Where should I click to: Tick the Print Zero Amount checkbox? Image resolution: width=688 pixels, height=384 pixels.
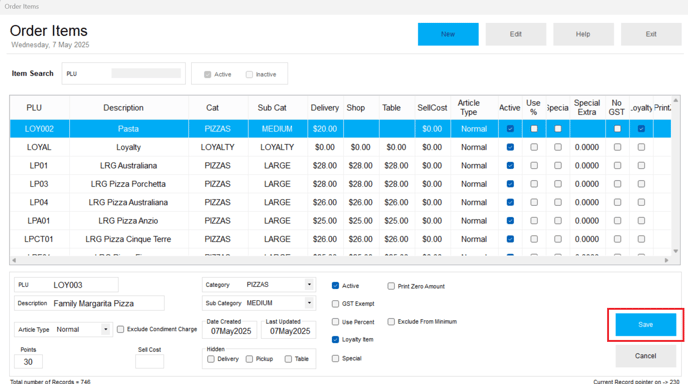(391, 286)
